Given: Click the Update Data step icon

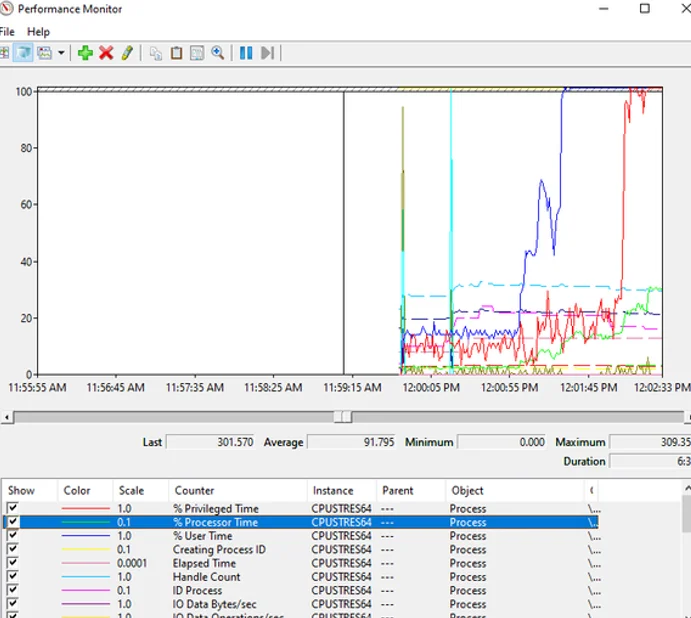Looking at the screenshot, I should click(267, 53).
